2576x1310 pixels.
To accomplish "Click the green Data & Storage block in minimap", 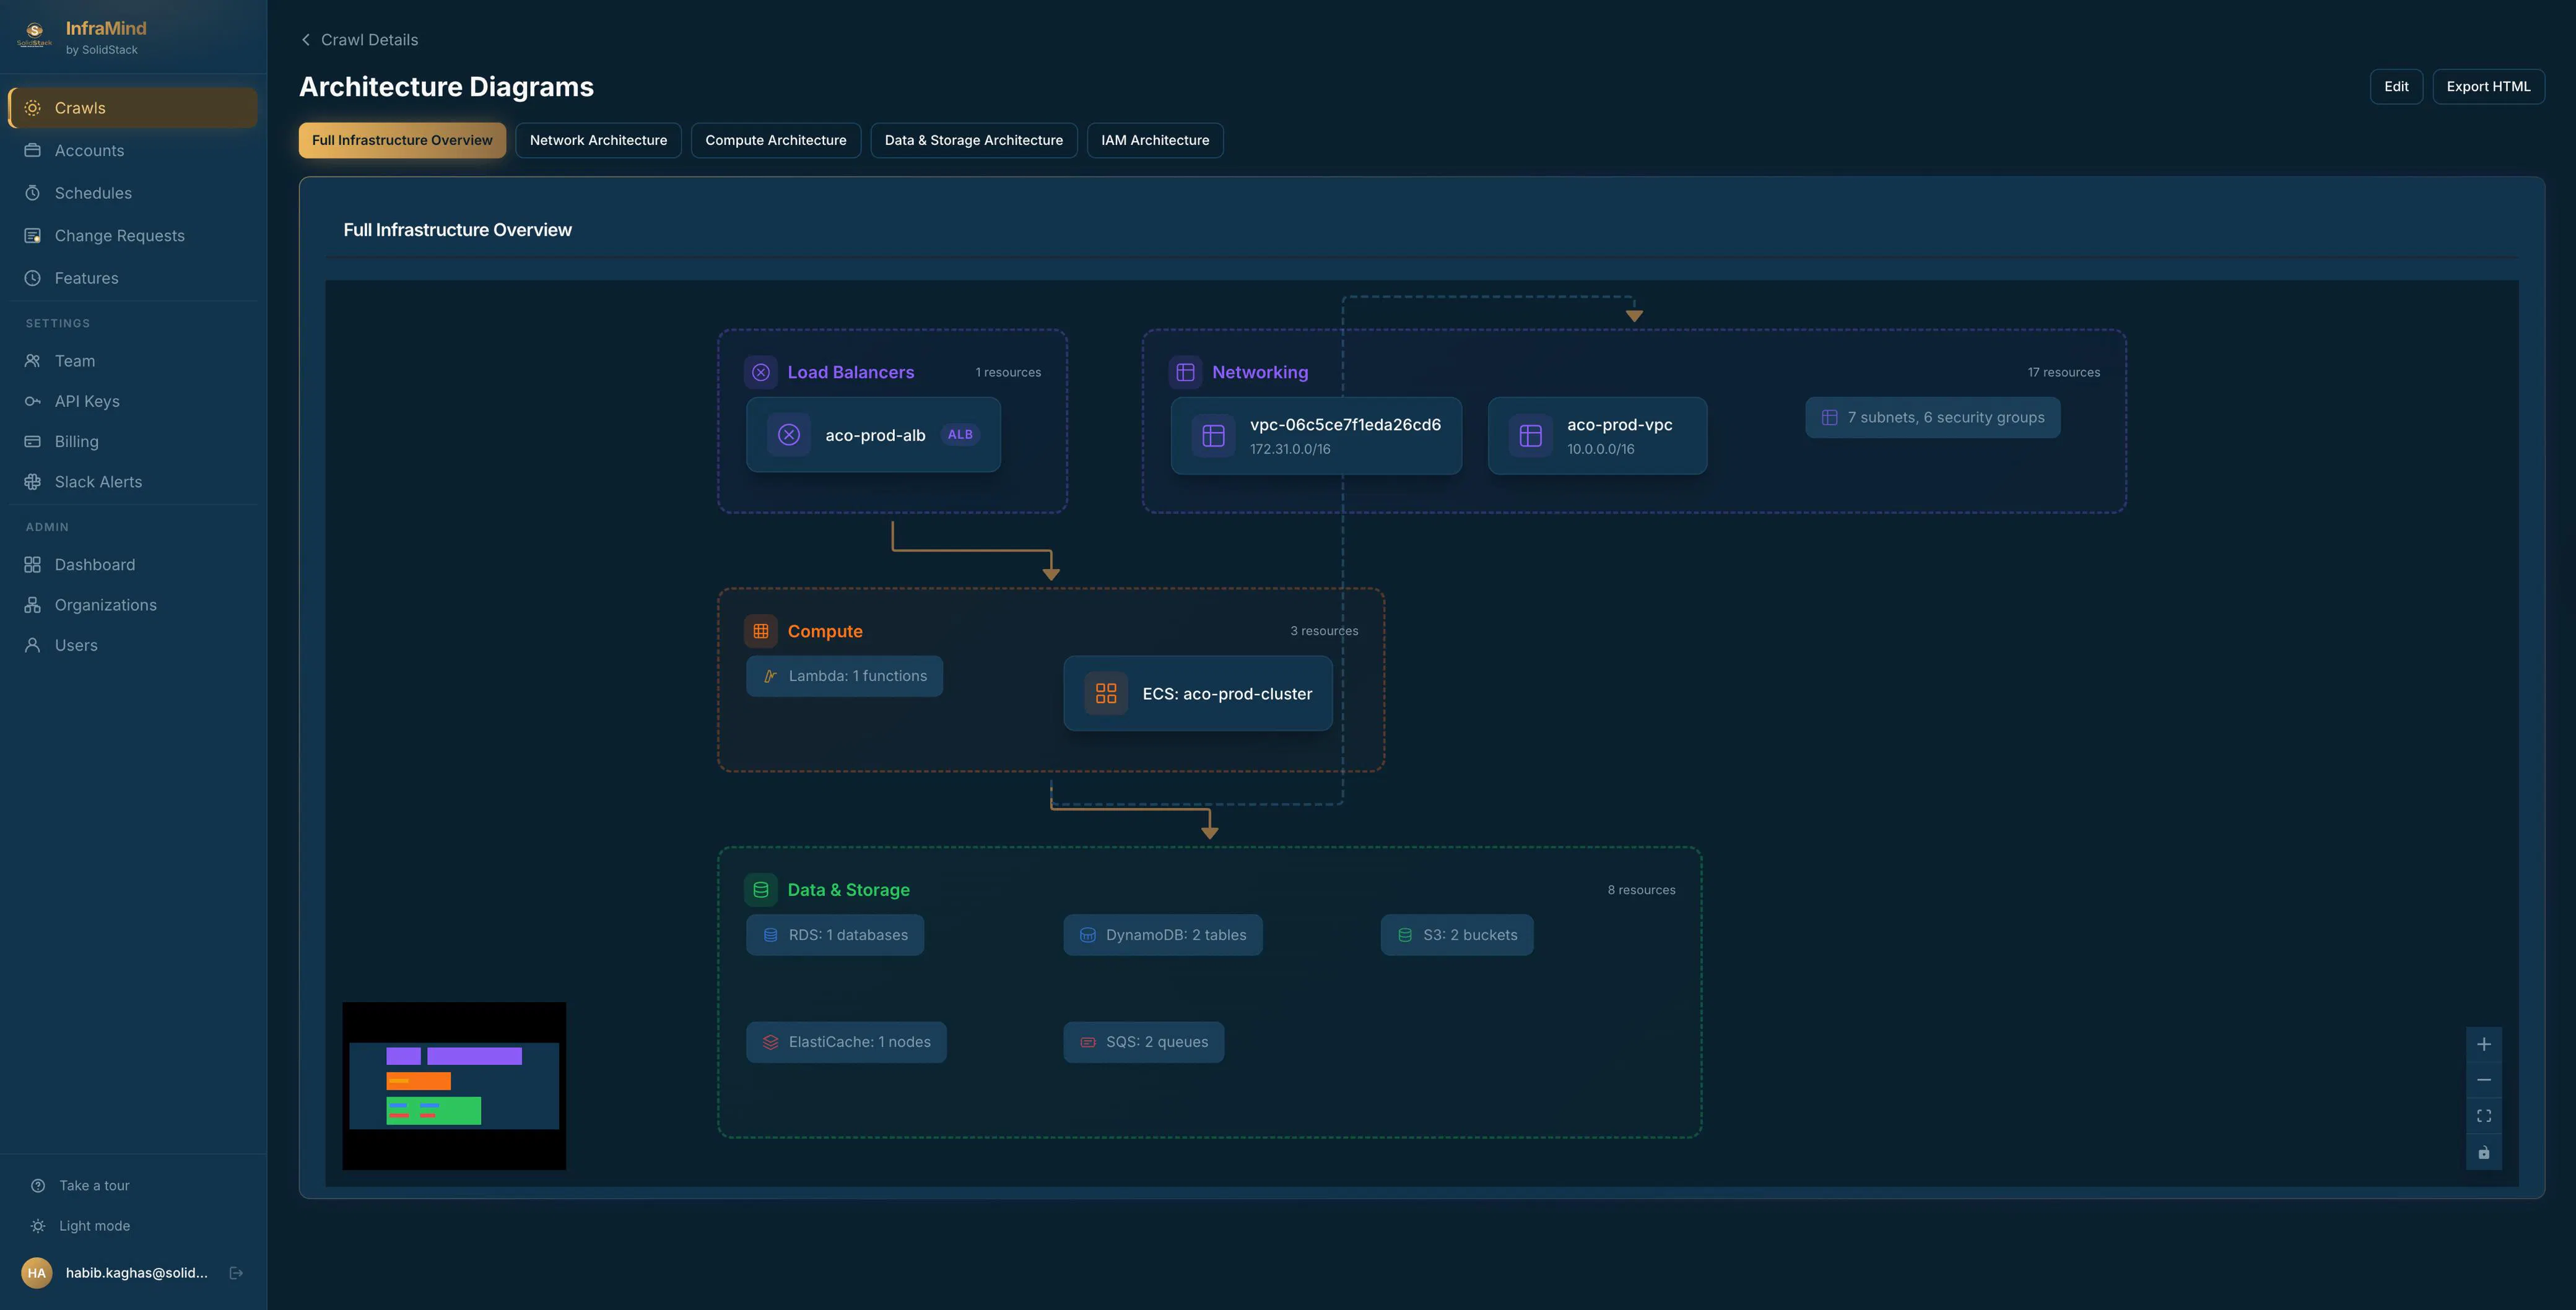I will click(433, 1111).
